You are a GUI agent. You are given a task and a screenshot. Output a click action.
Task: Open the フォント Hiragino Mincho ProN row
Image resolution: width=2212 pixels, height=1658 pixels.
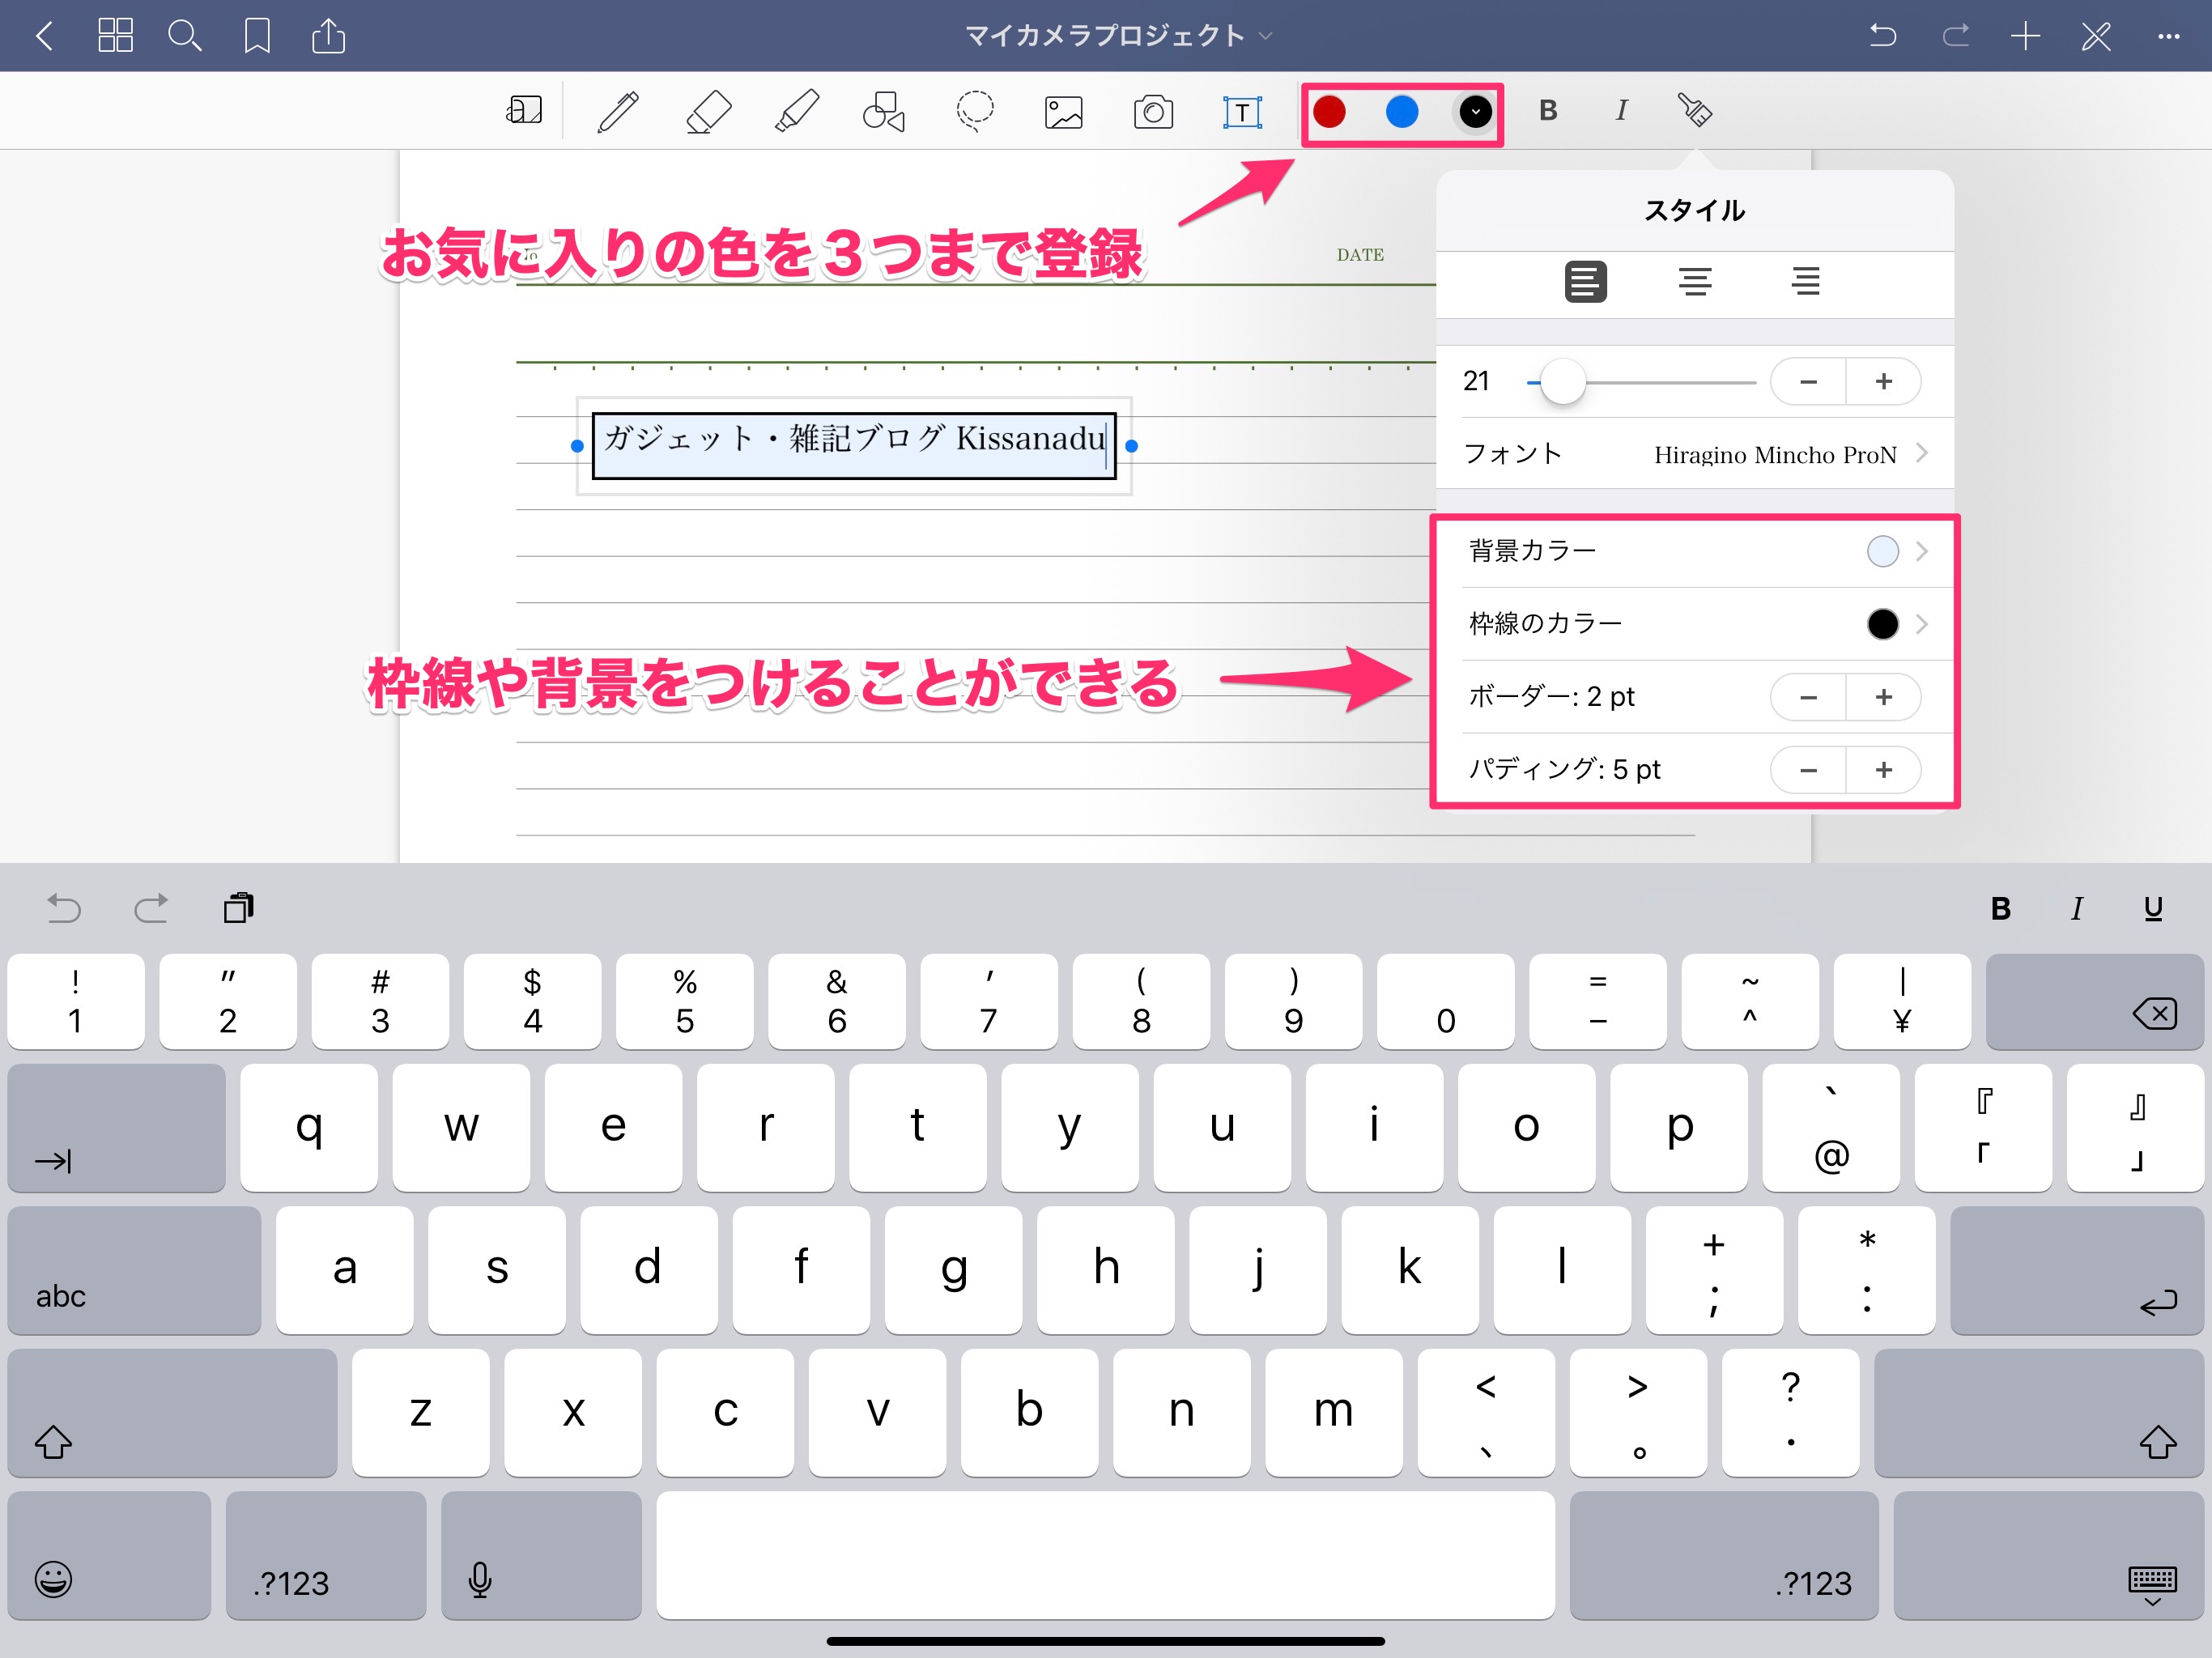[1694, 454]
